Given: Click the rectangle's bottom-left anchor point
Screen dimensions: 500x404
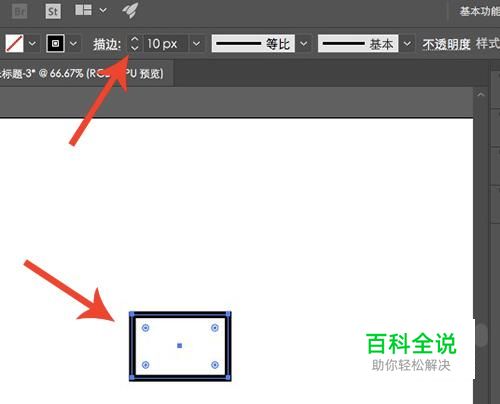Looking at the screenshot, I should point(132,377).
